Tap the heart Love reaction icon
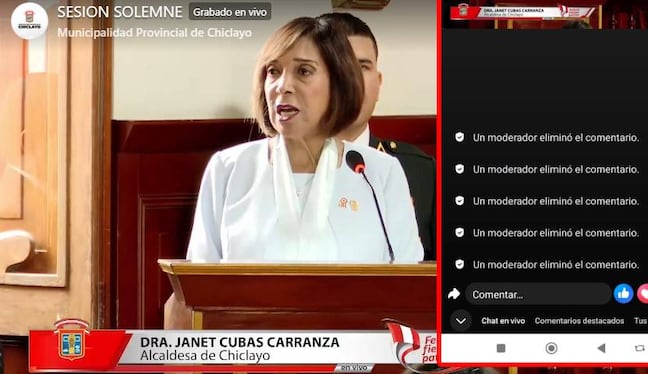Screen dimensions: 648x374 (x=643, y=294)
